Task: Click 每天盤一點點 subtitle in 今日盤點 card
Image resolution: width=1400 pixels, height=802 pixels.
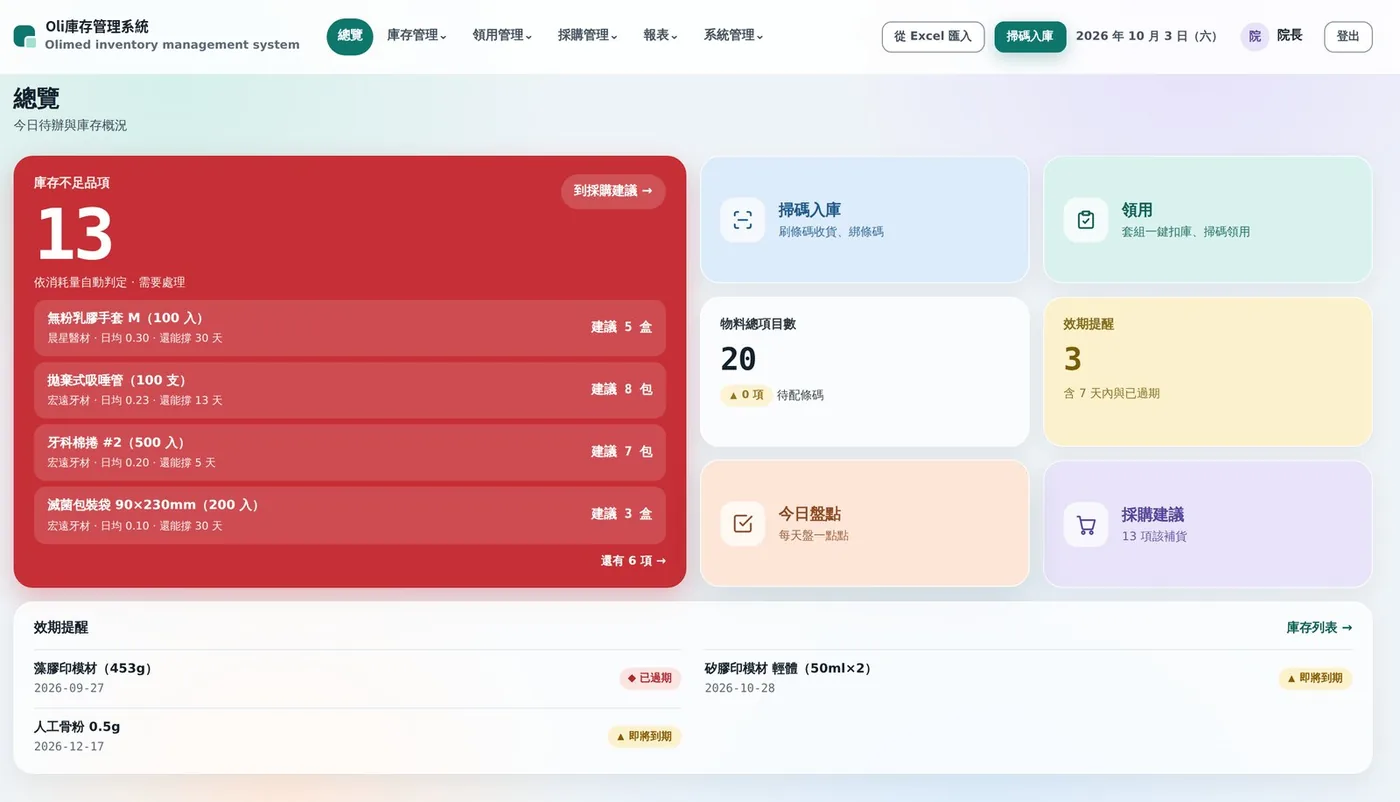Action: click(x=813, y=536)
